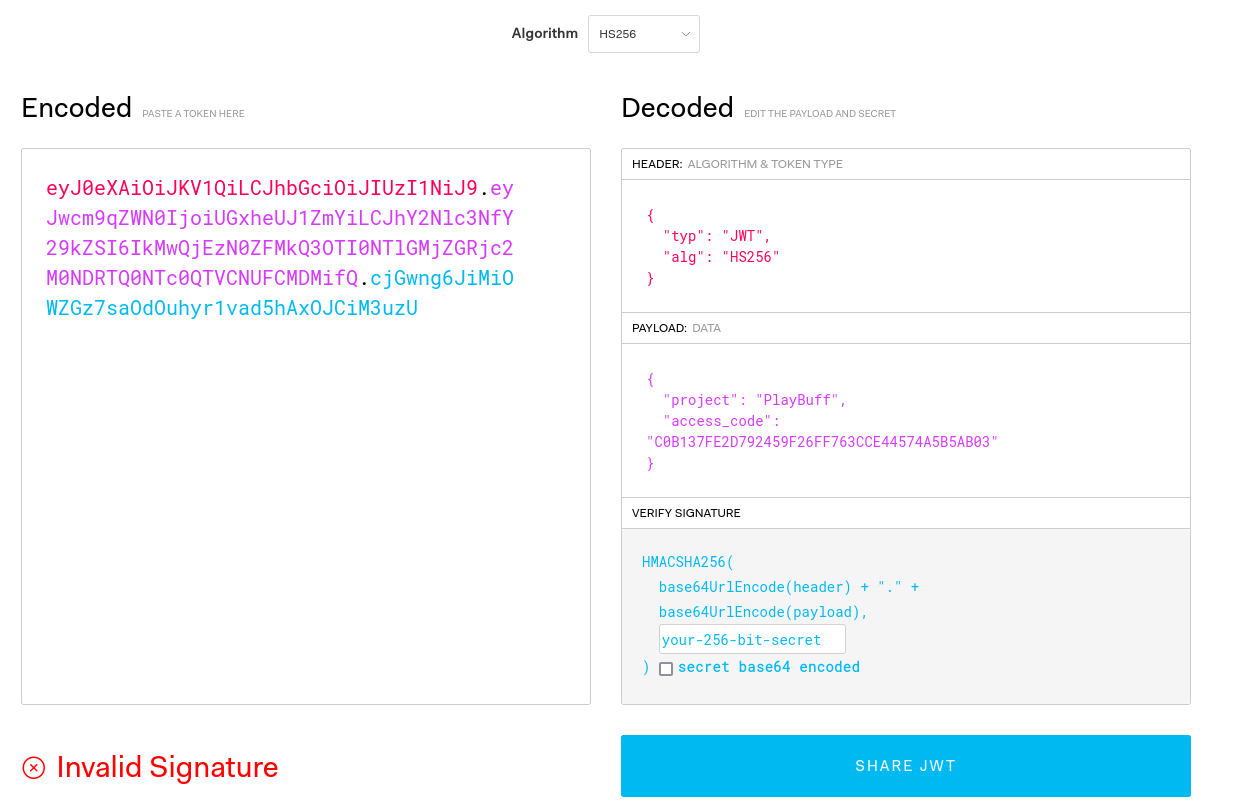Click the dropdown chevron beside HS256
Viewport: 1238px width, 803px height.
pos(686,34)
